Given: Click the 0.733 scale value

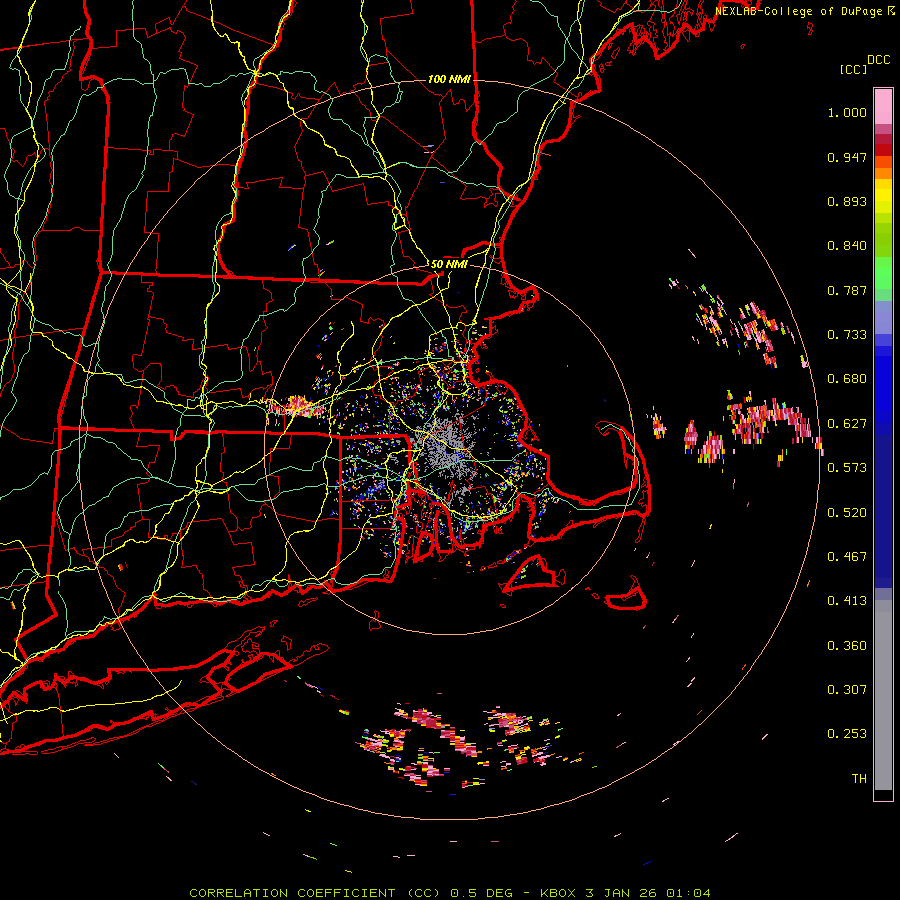Looking at the screenshot, I should coord(847,335).
